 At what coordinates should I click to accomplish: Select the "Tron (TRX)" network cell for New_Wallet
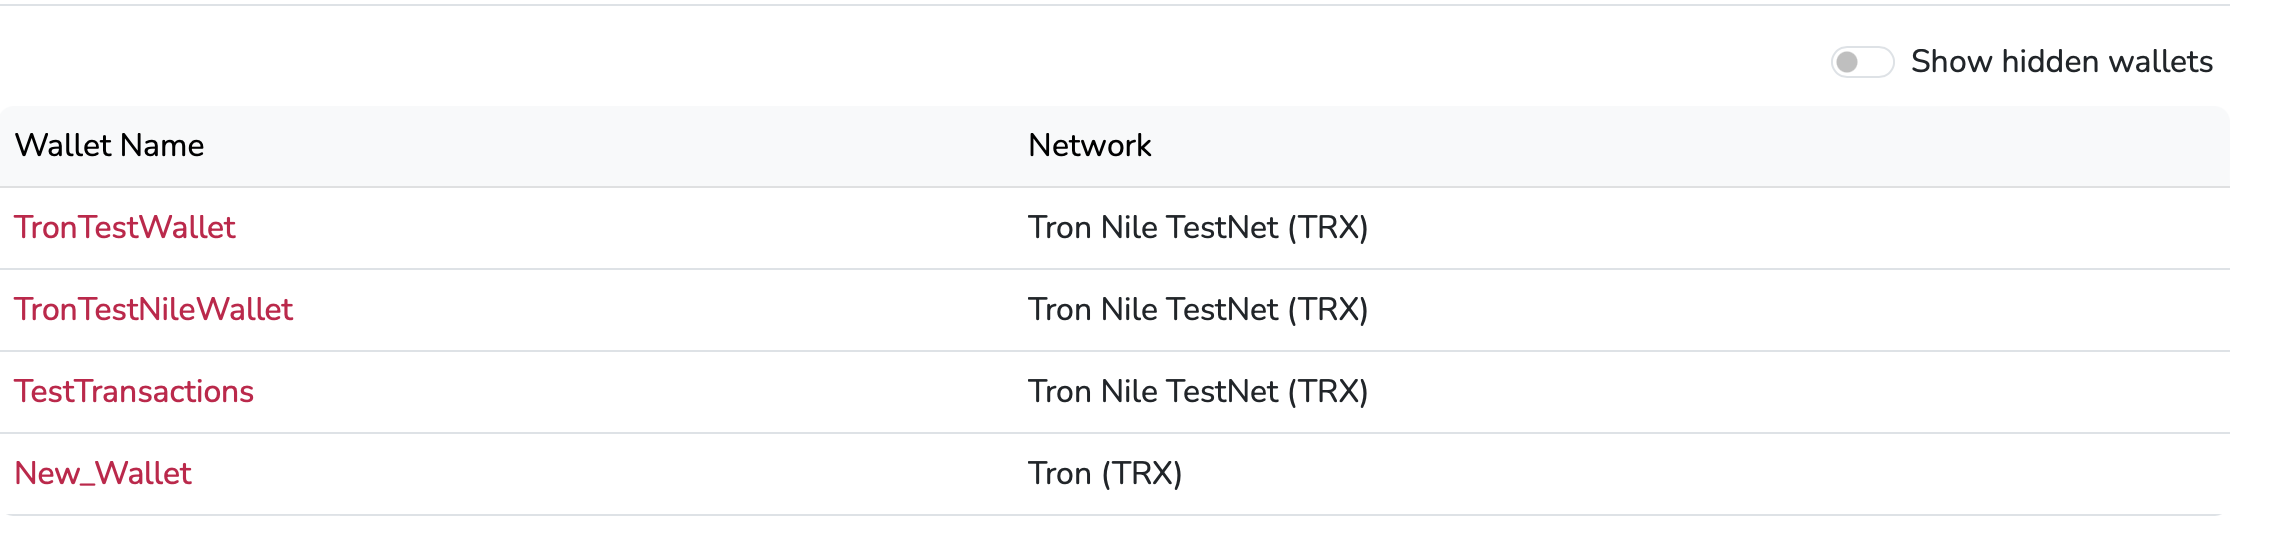(x=1105, y=474)
